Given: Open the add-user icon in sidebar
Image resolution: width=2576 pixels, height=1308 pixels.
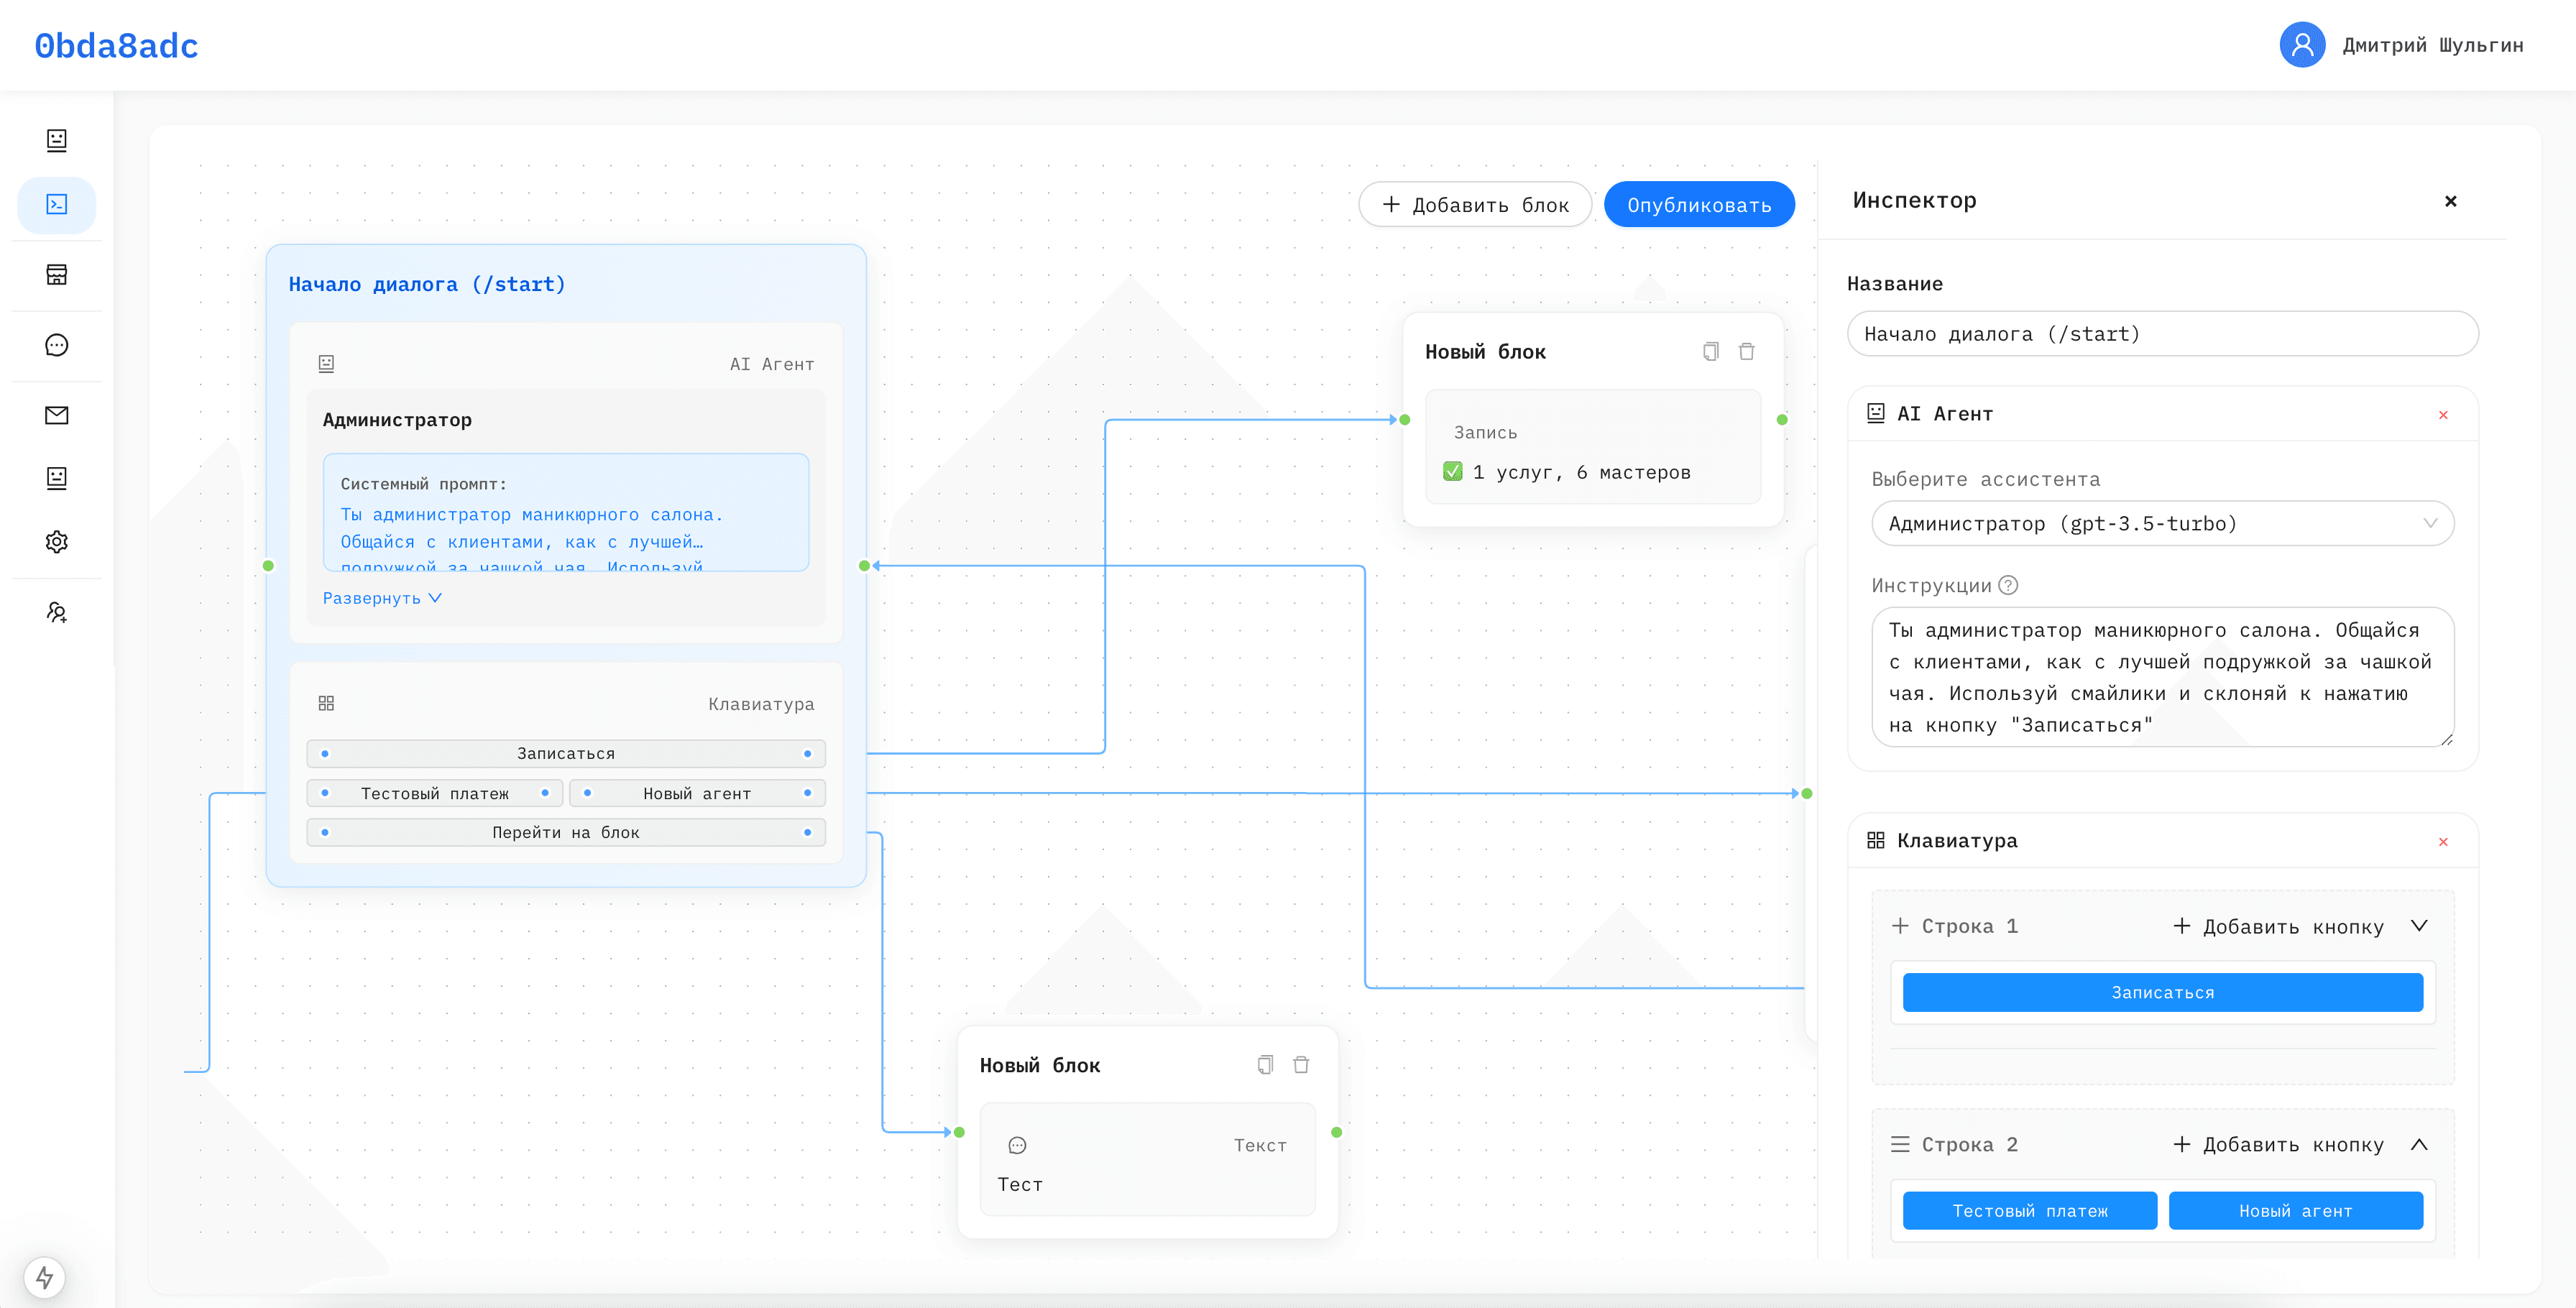Looking at the screenshot, I should click(x=57, y=612).
